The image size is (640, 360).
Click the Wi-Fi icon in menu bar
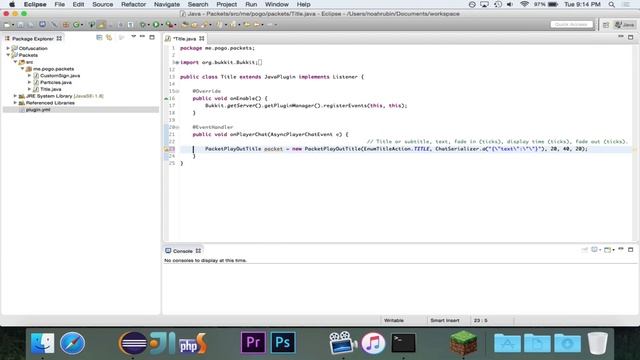coord(524,4)
